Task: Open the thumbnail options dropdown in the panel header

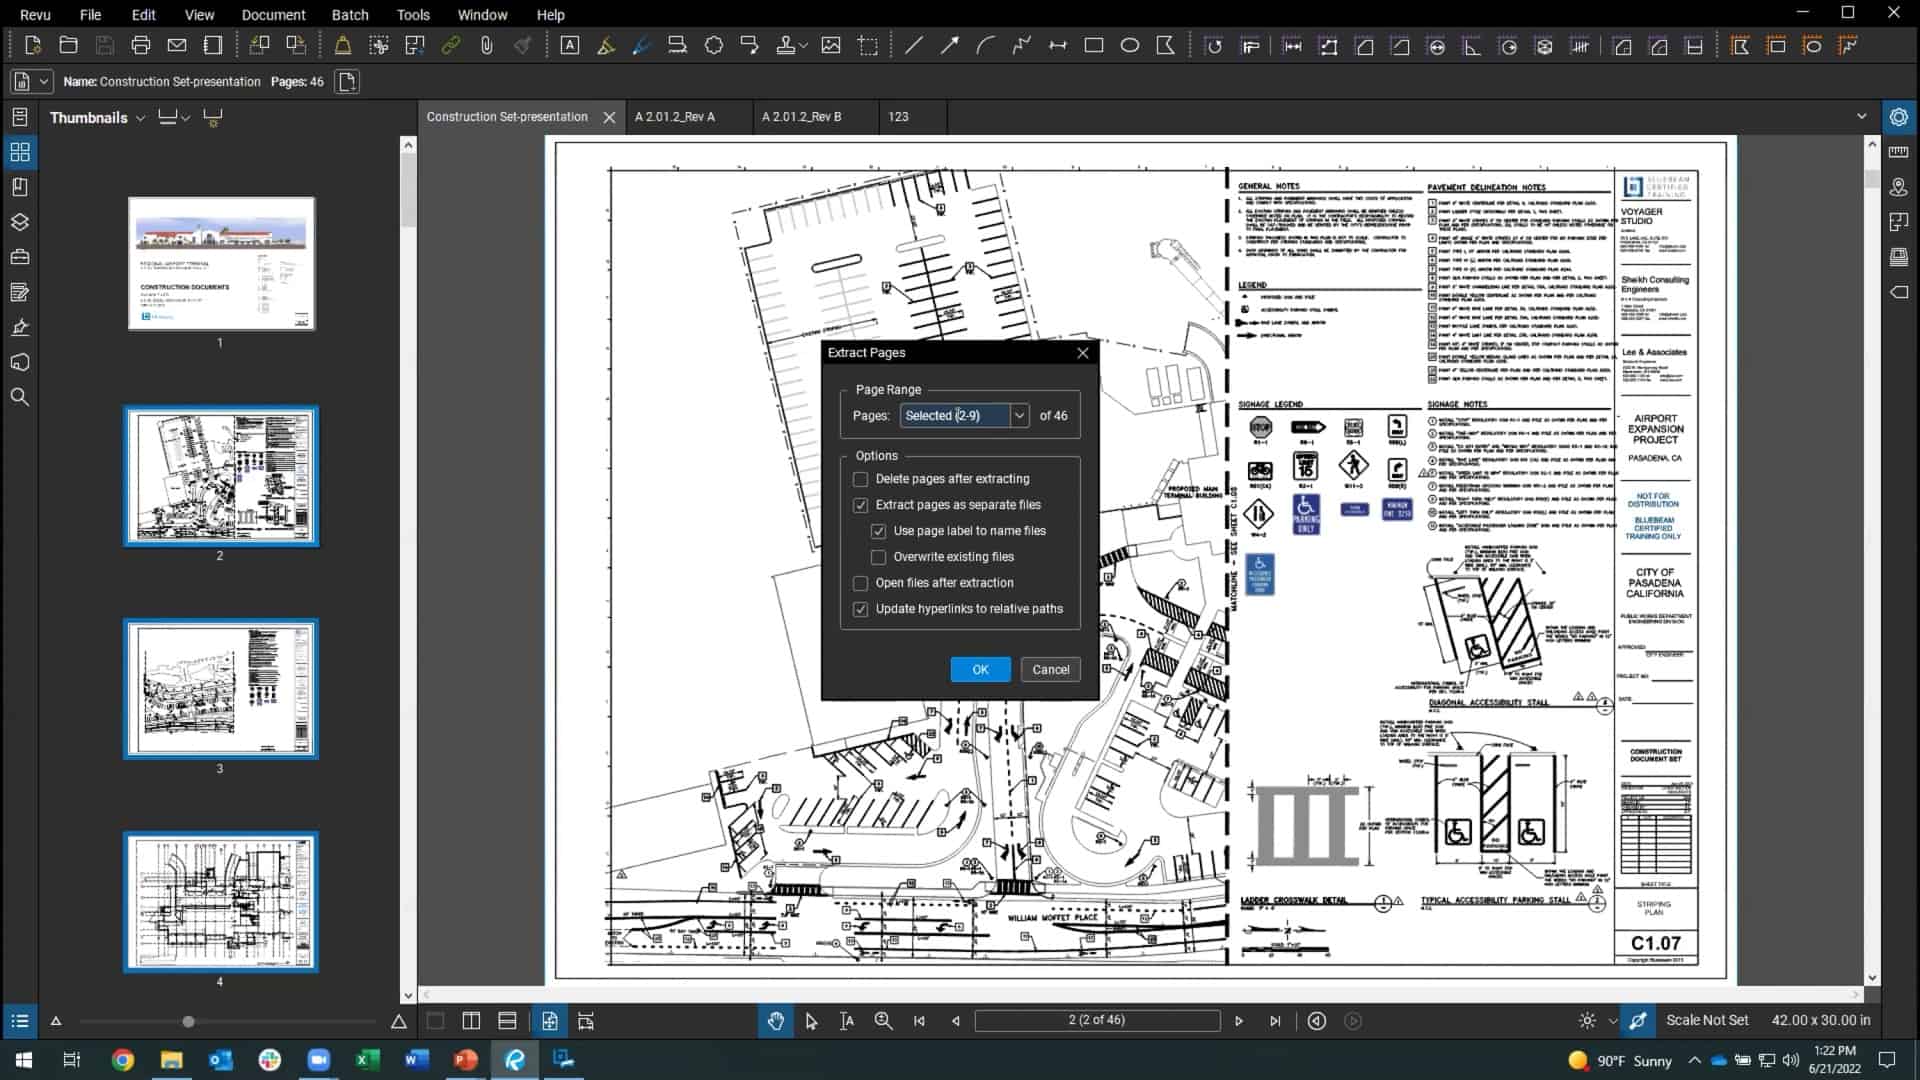Action: tap(186, 118)
